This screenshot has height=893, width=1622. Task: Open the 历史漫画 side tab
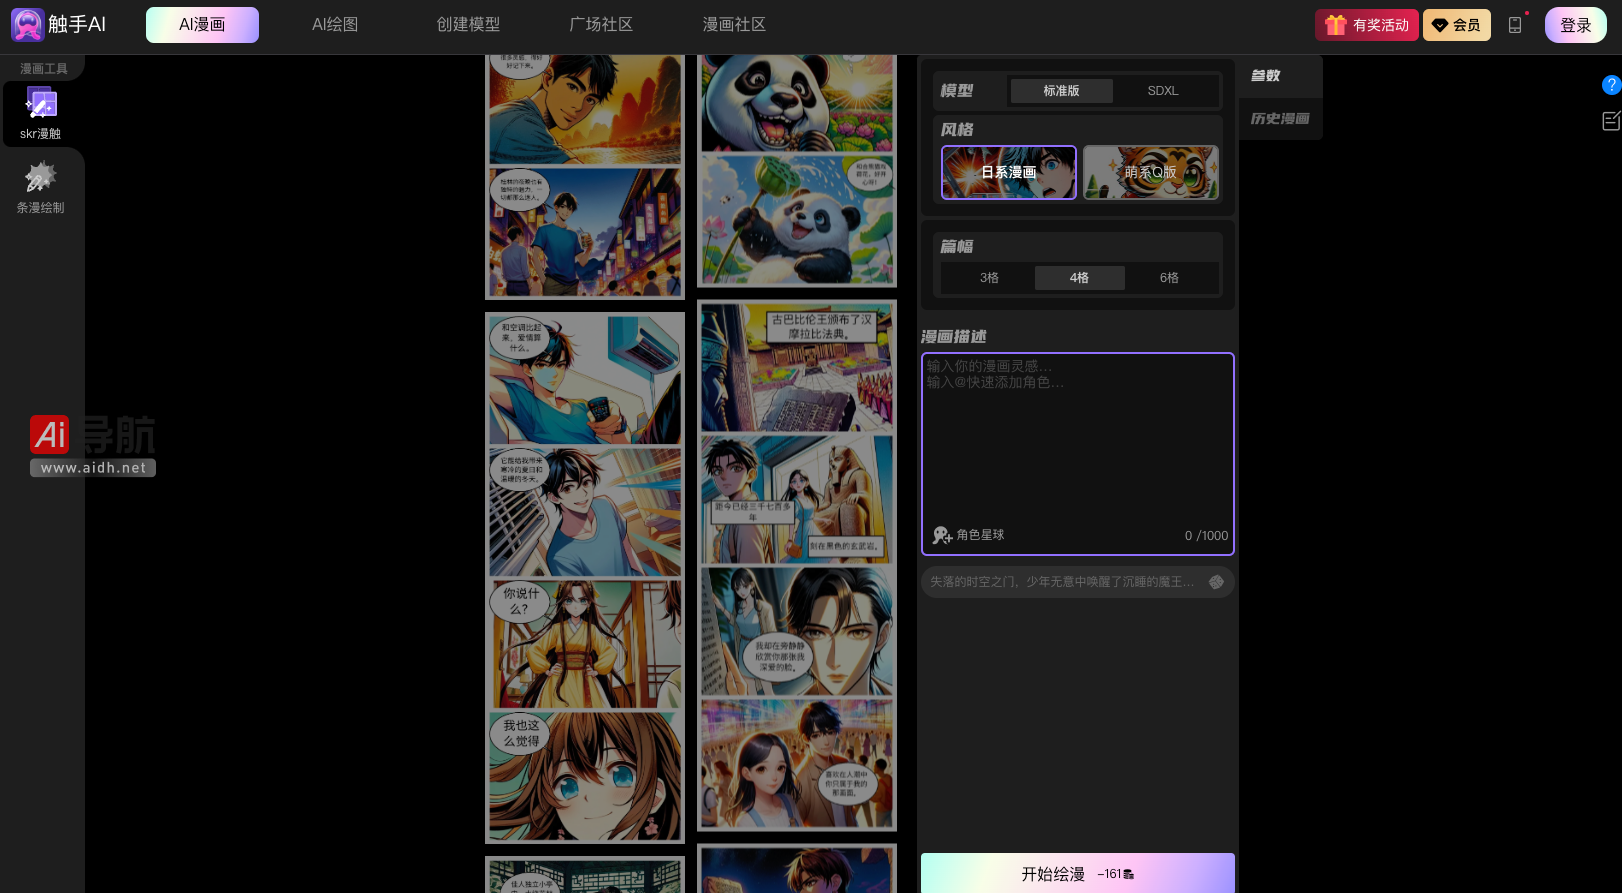pyautogui.click(x=1280, y=119)
